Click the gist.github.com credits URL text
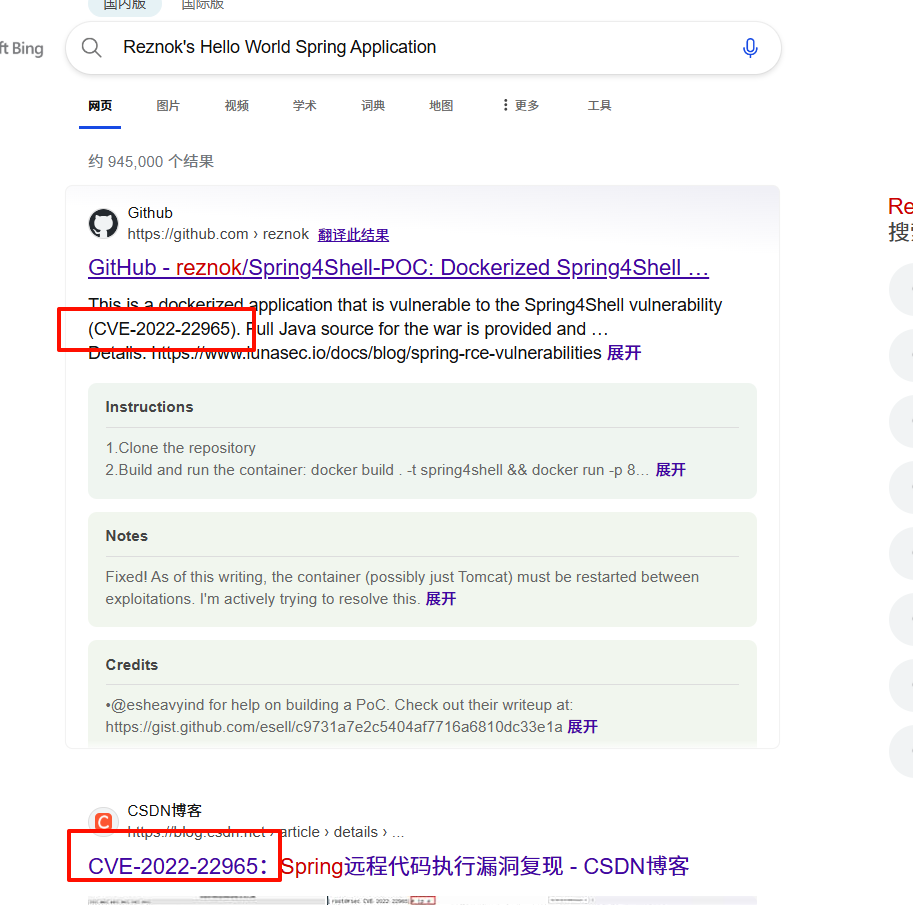913x905 pixels. (x=334, y=727)
